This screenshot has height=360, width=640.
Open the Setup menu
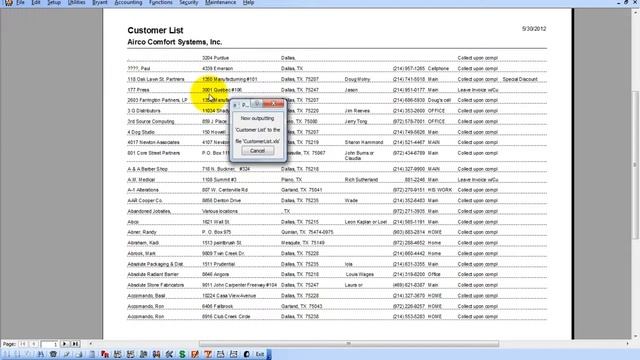pos(54,2)
